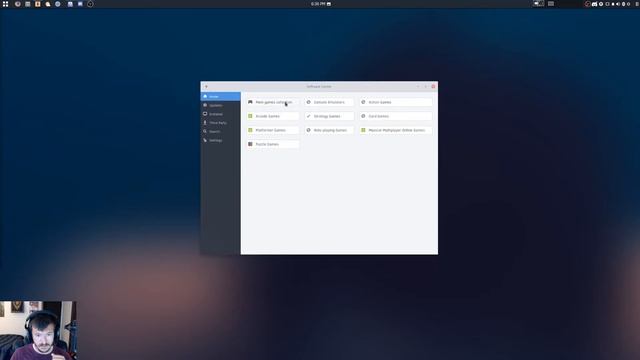Open Settings section in sidebar

220,140
